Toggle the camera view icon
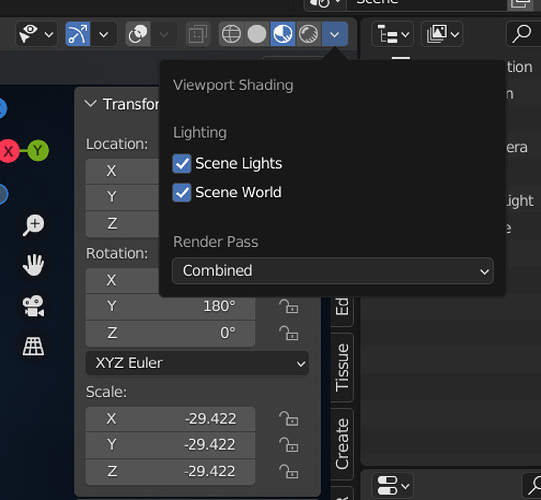 [33, 306]
